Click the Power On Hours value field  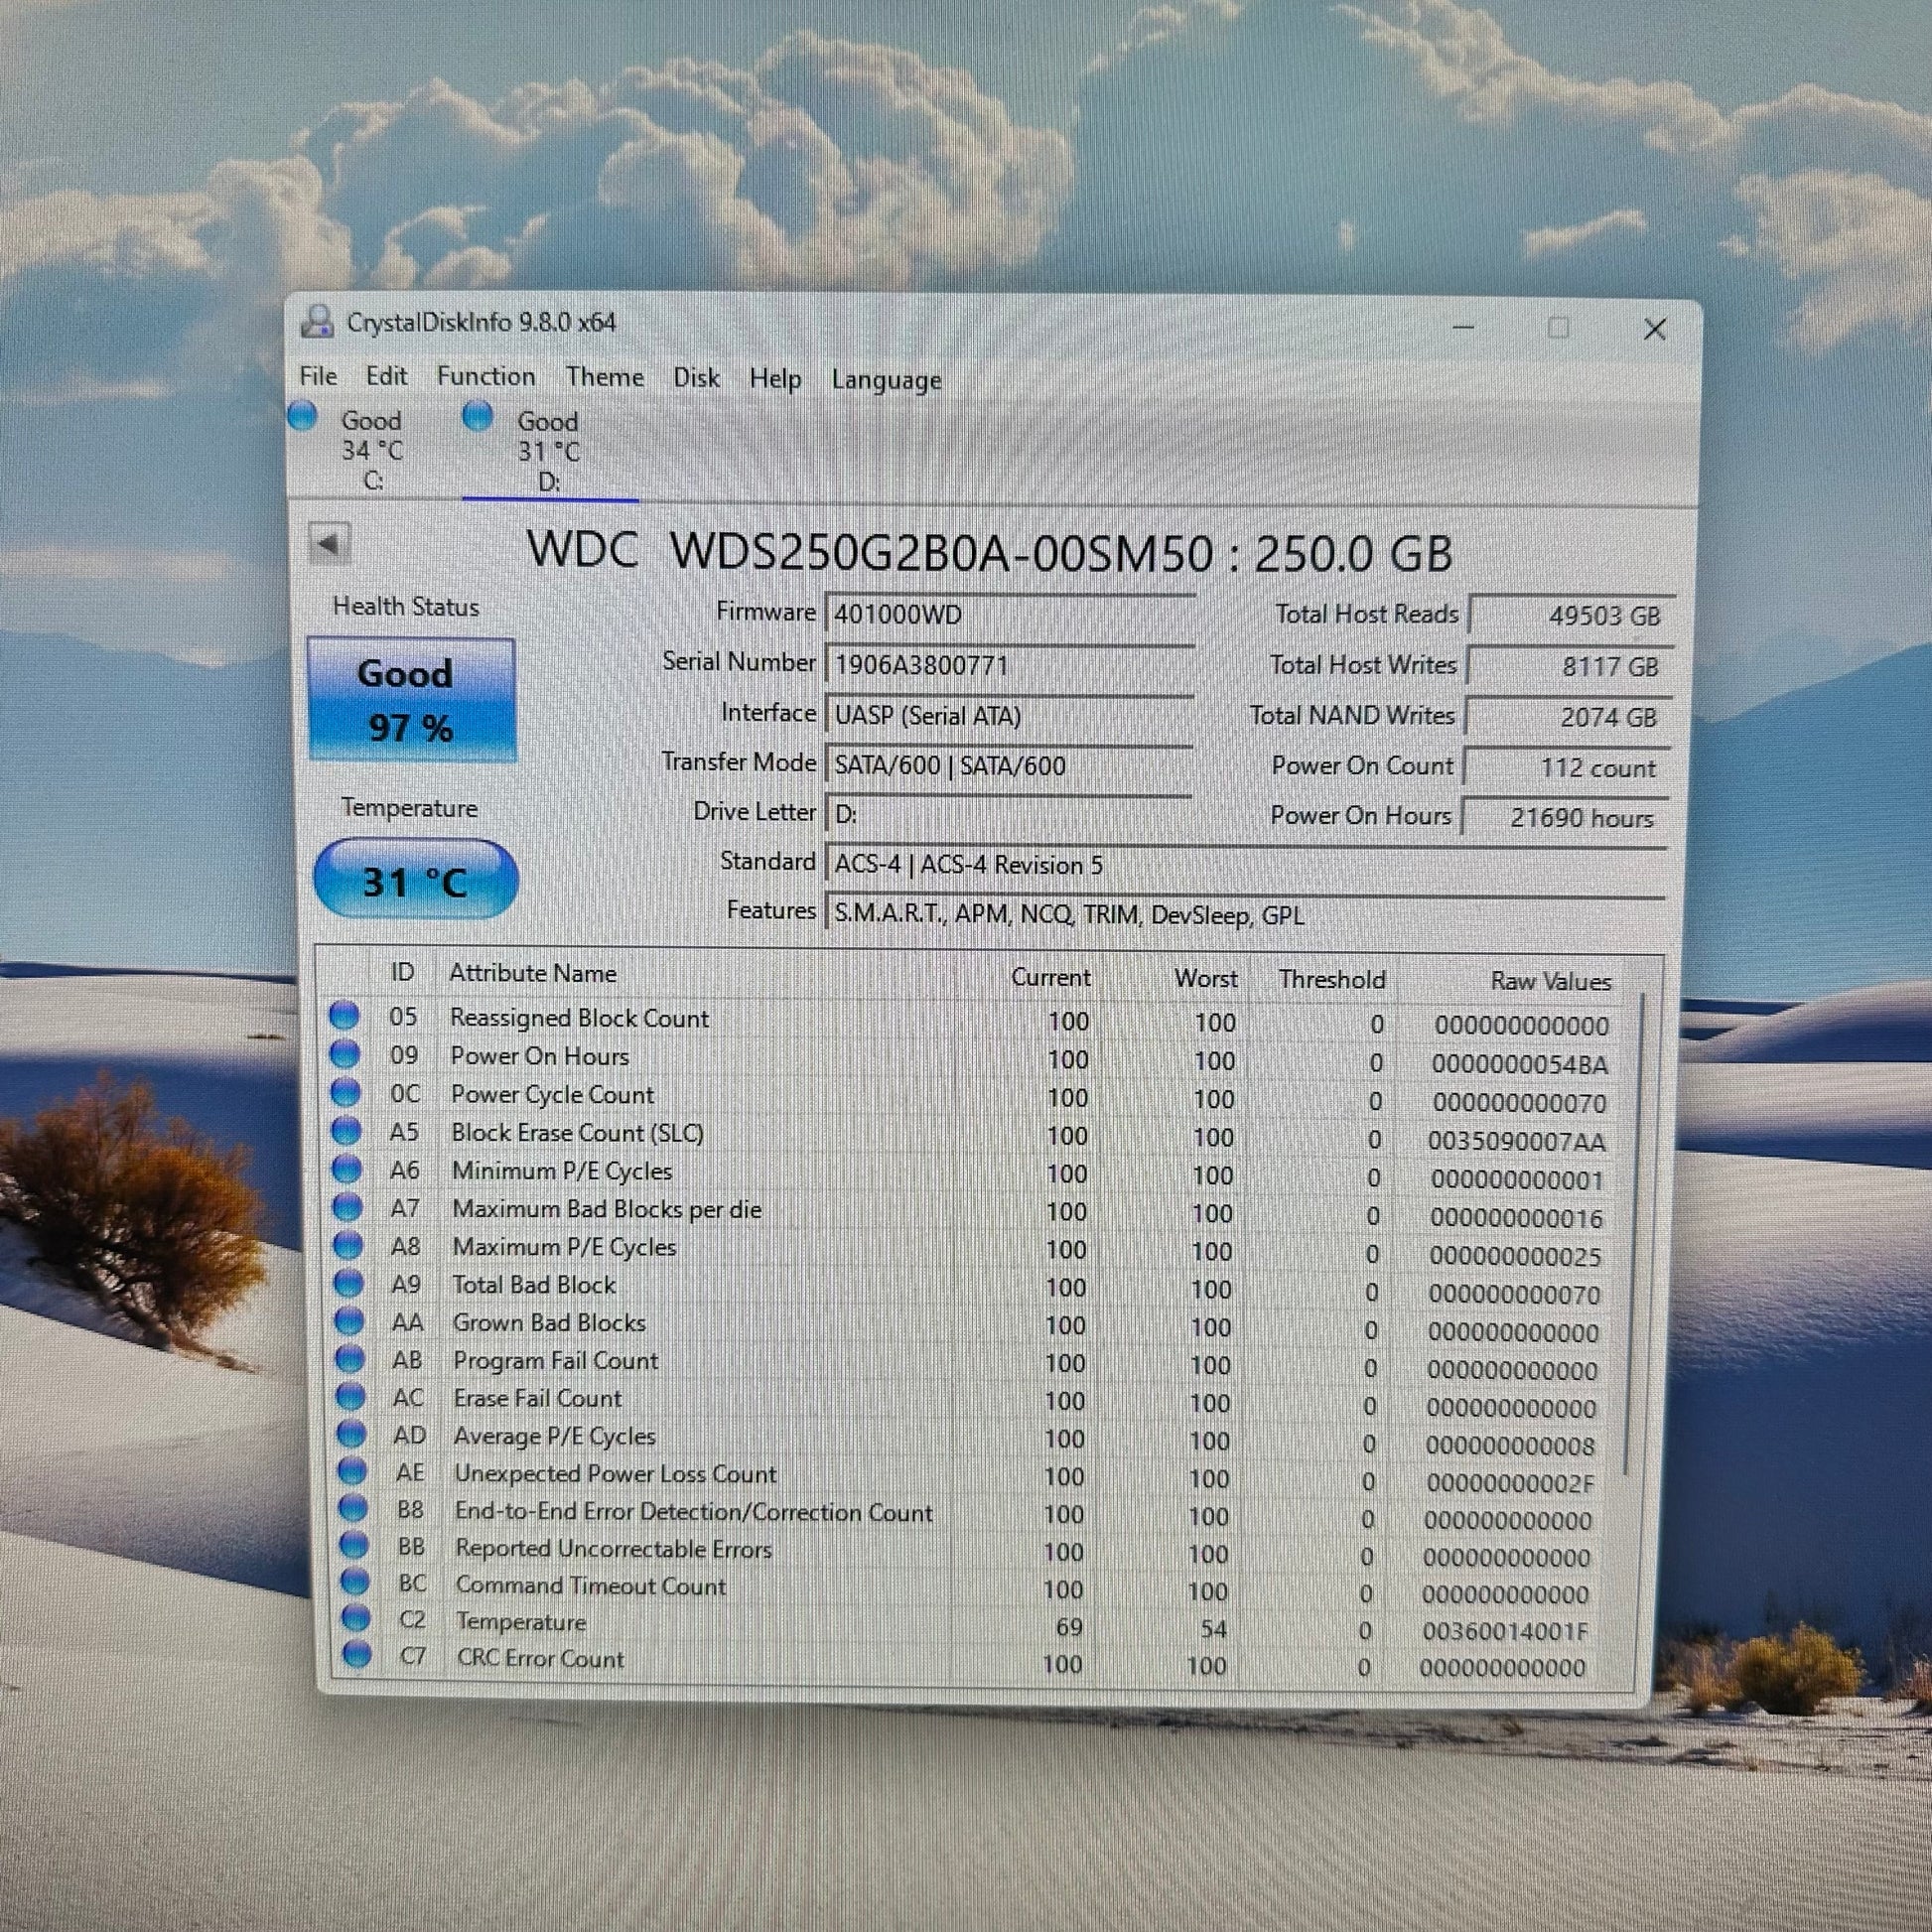(1566, 817)
